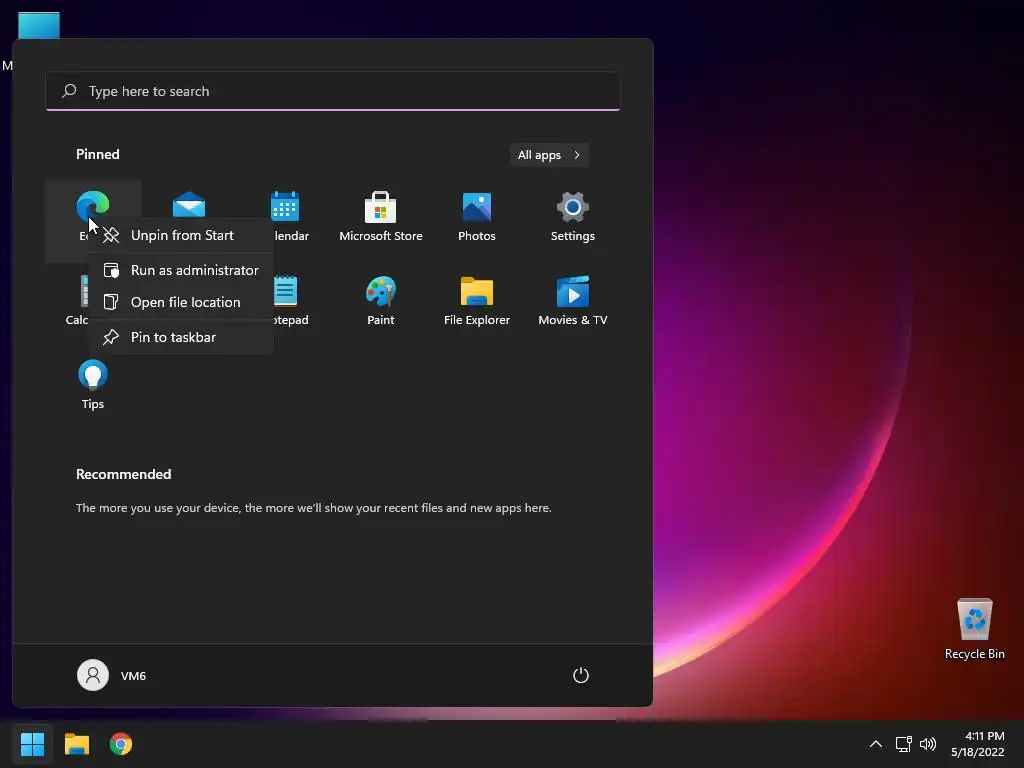Expand hidden system tray icons
This screenshot has width=1024, height=768.
pyautogui.click(x=876, y=744)
